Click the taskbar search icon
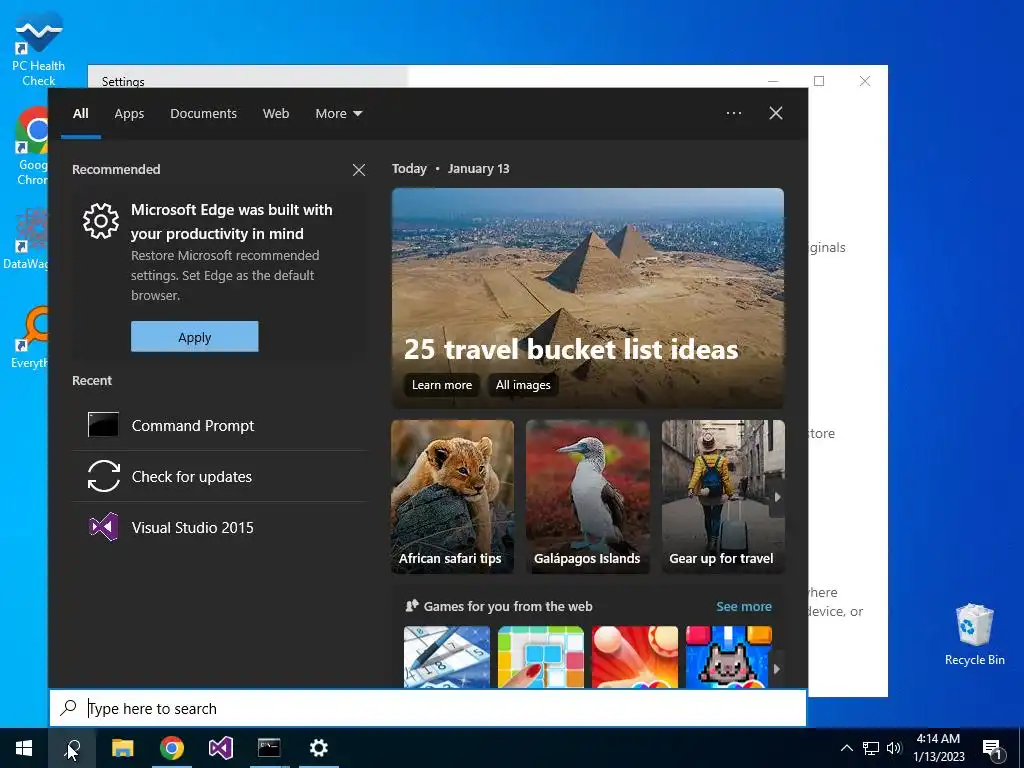 [72, 748]
